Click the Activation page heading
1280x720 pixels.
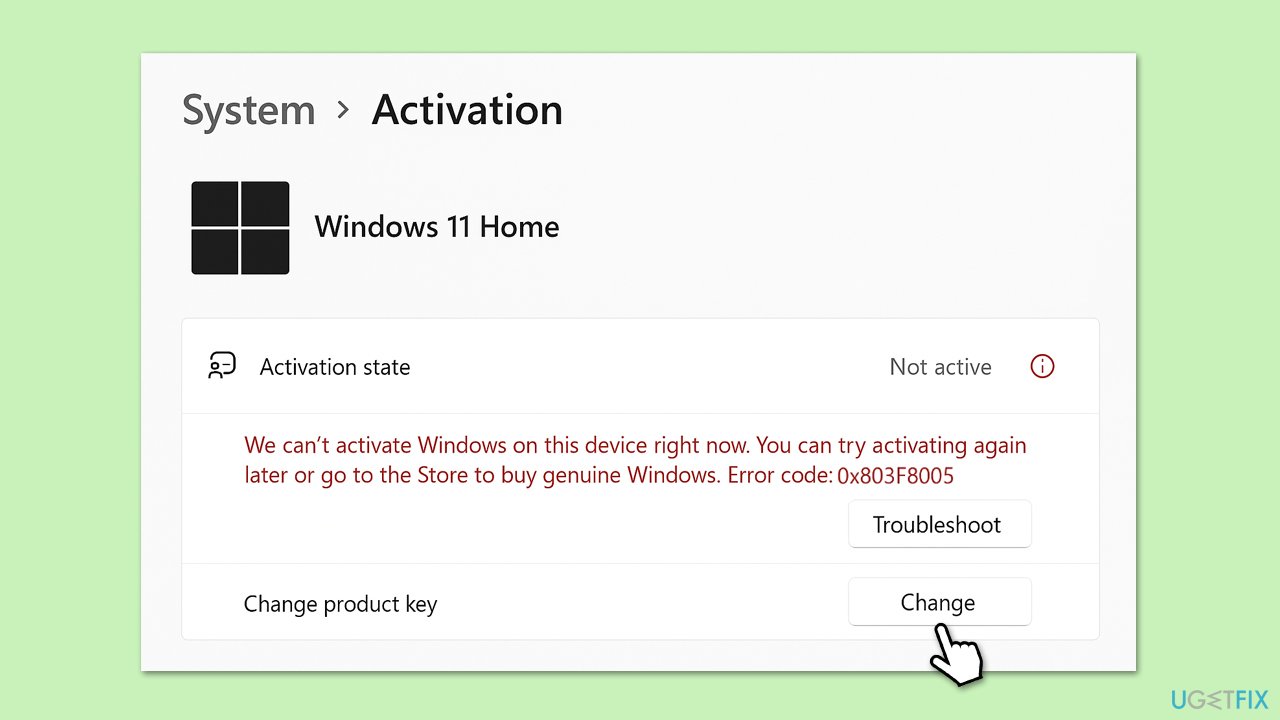467,110
